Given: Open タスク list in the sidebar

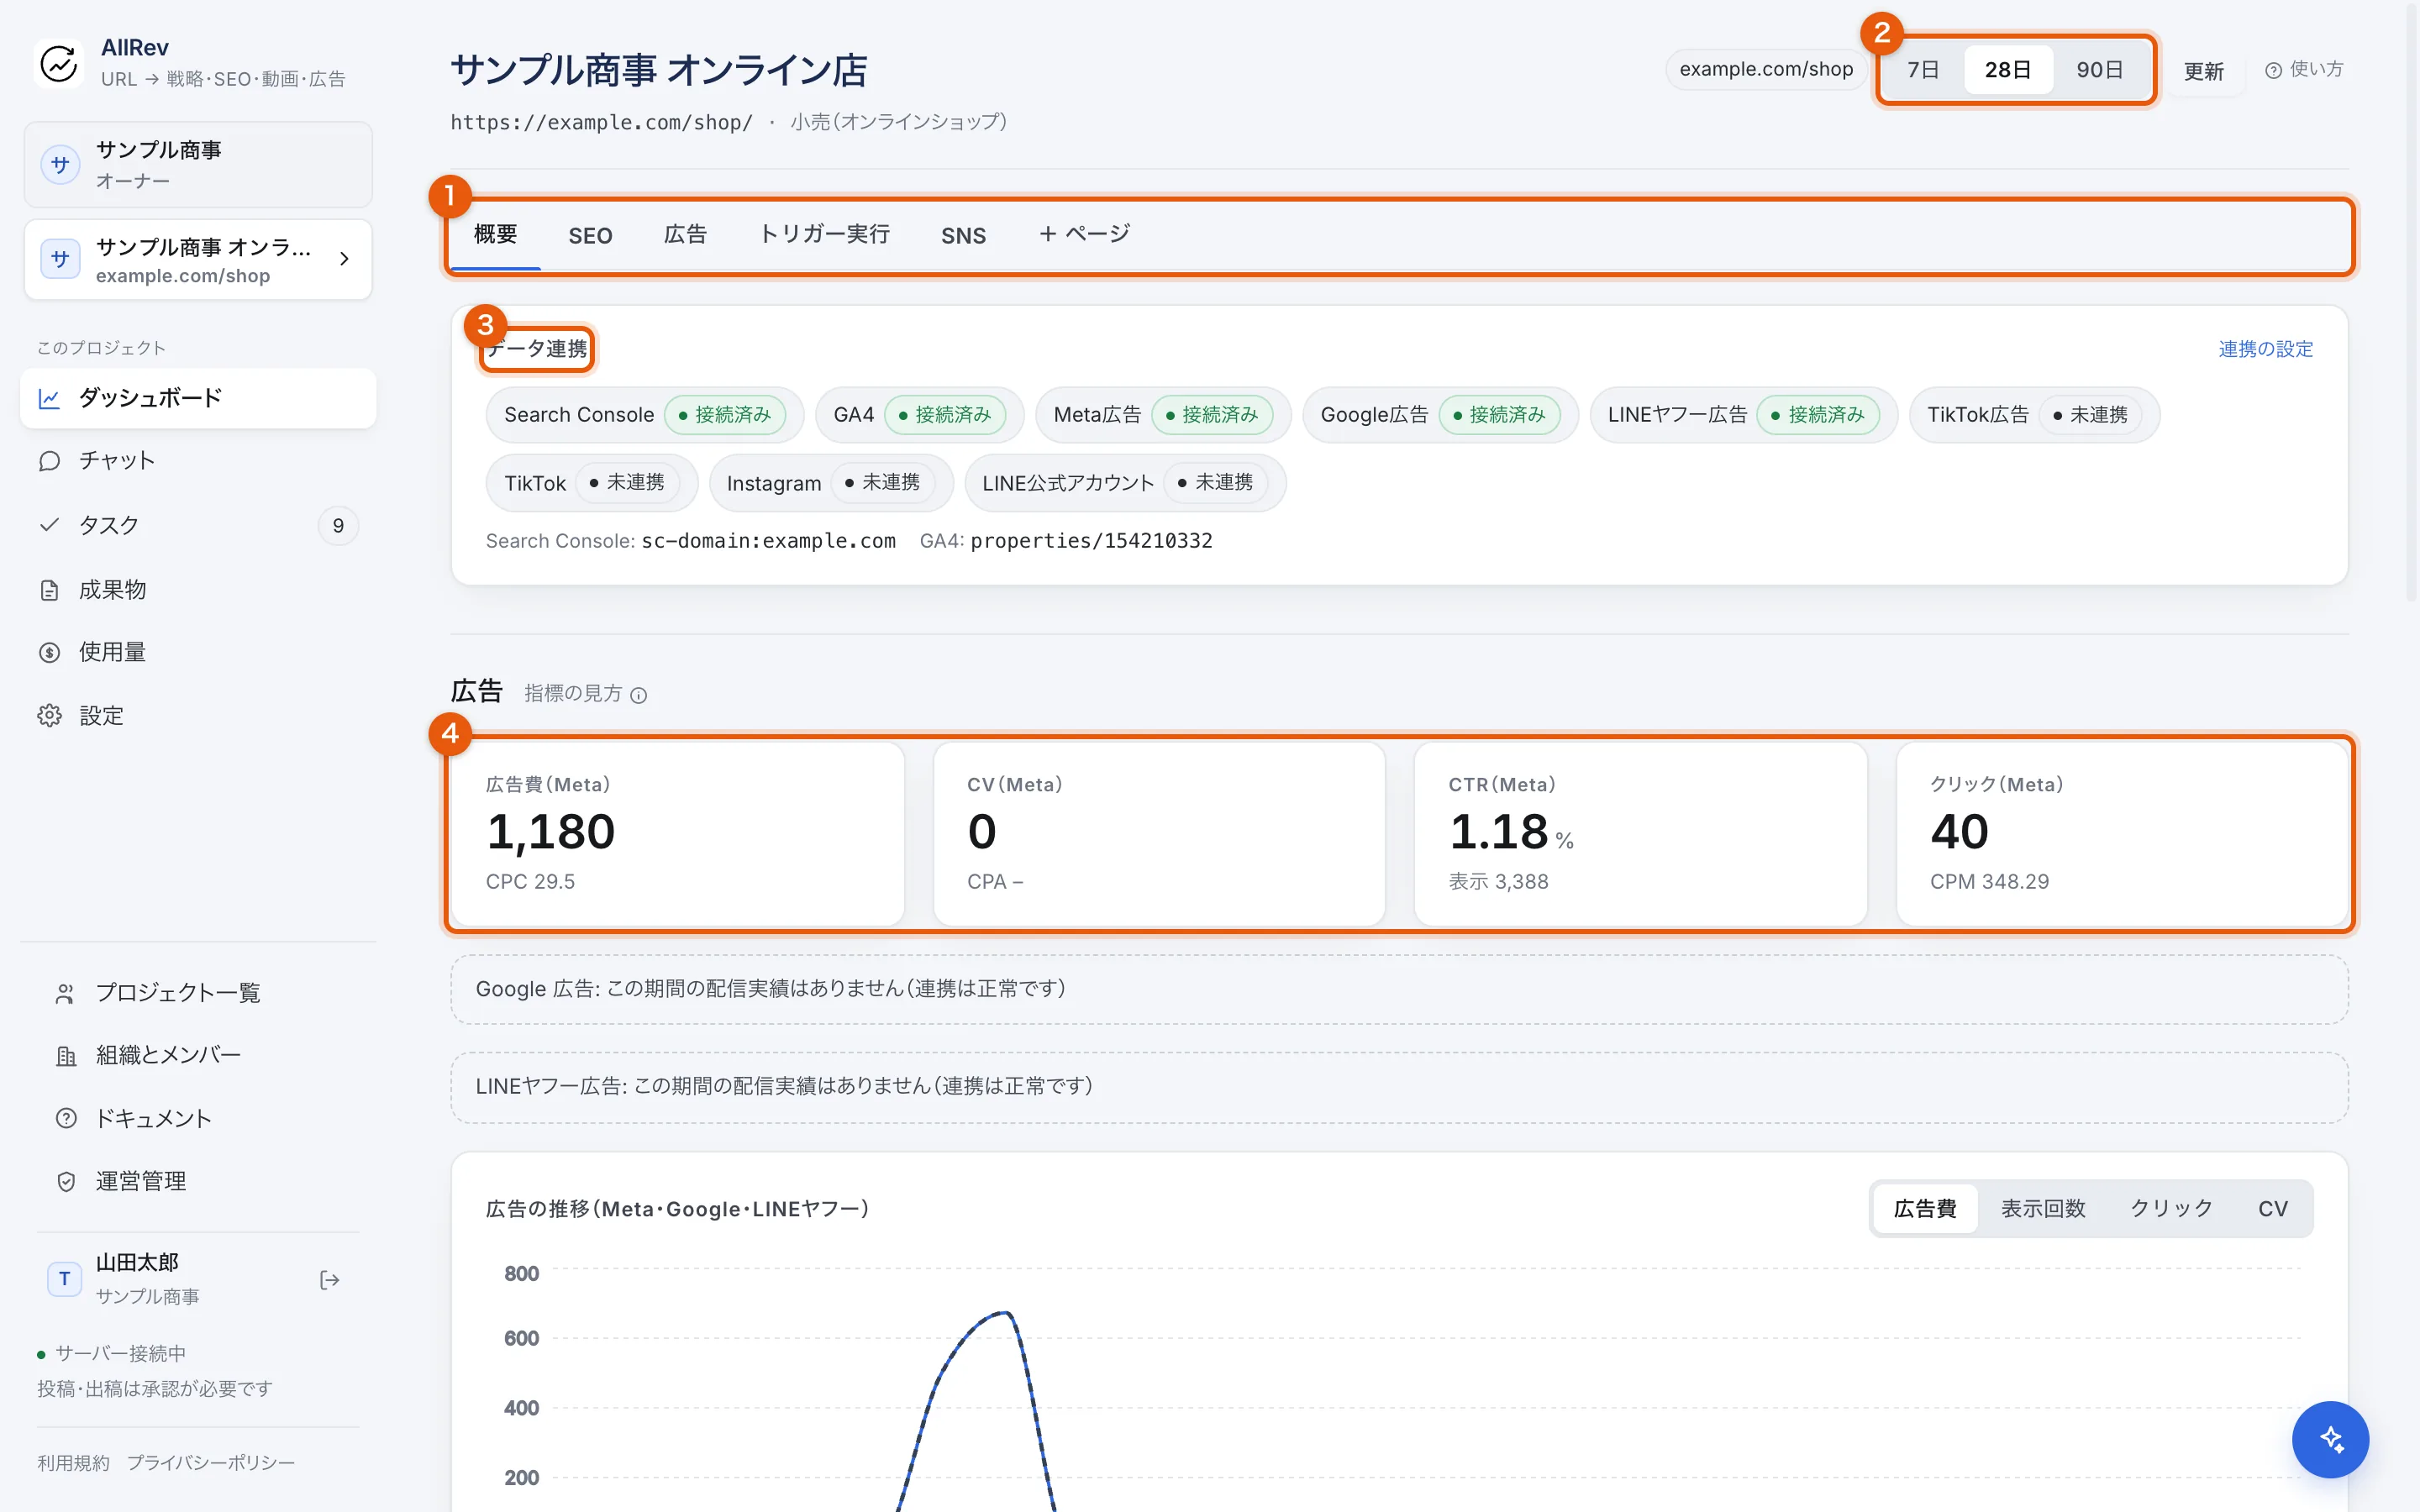Looking at the screenshot, I should 198,525.
